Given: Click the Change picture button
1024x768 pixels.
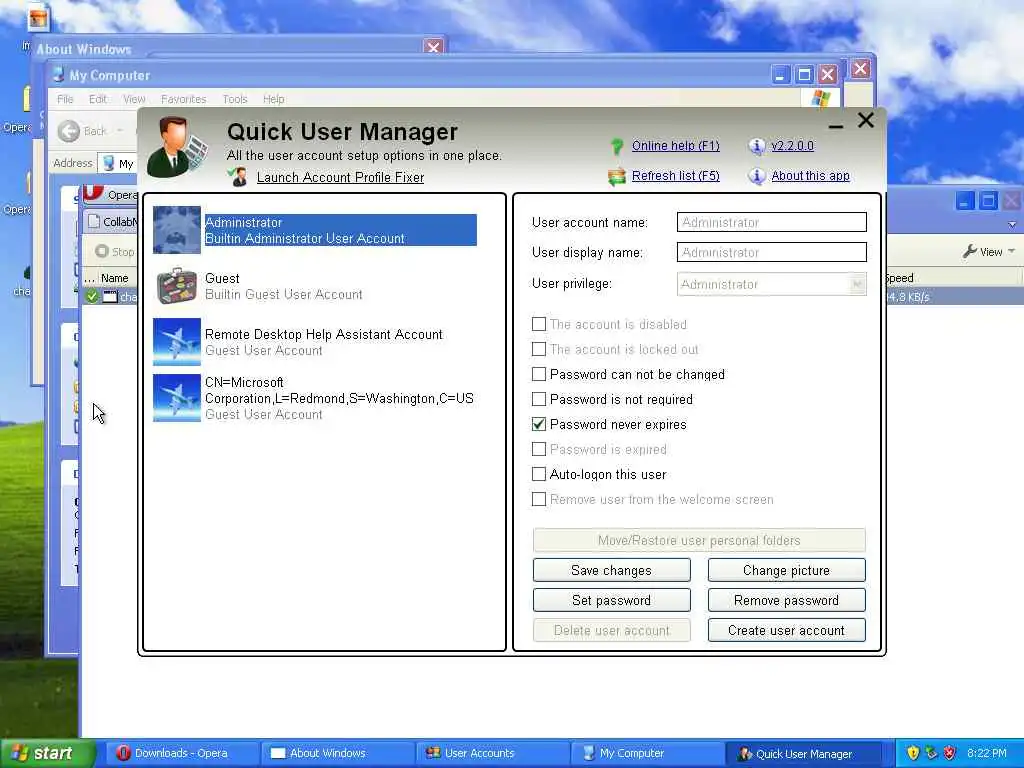Looking at the screenshot, I should tap(786, 570).
